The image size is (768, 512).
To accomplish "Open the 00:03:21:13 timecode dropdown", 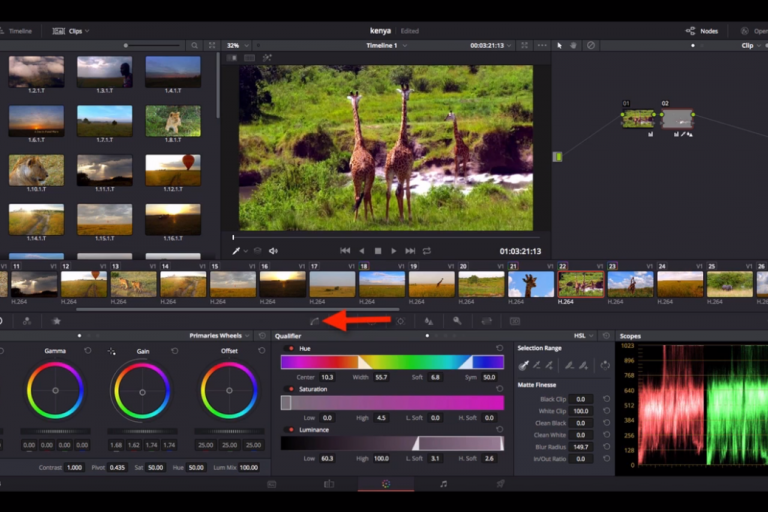I will 491,45.
